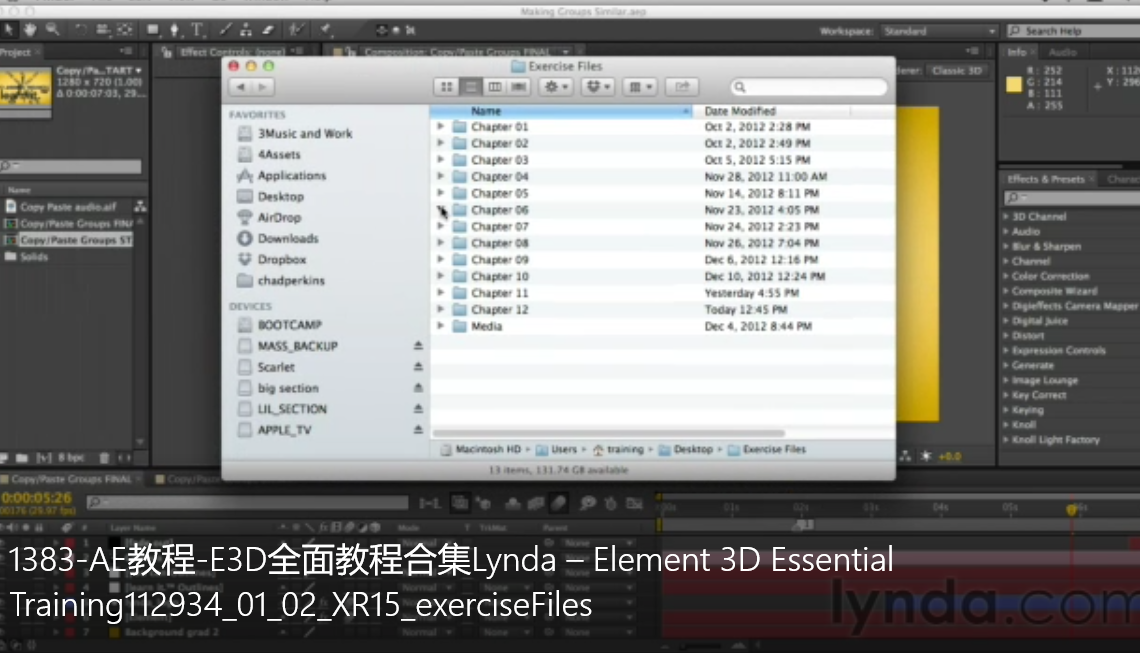
Task: Select the Zoom magnifier tool
Action: [x=52, y=30]
